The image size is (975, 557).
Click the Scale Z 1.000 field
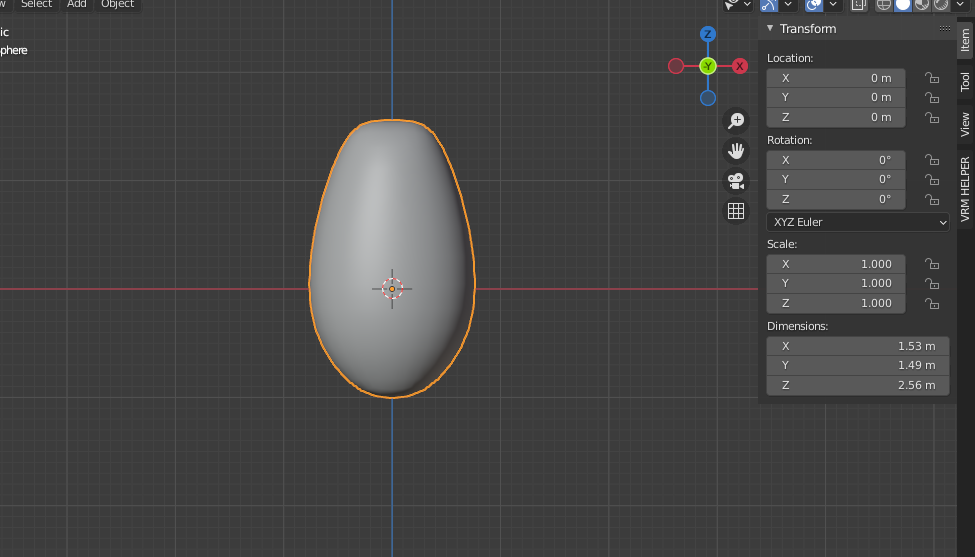pyautogui.click(x=836, y=303)
